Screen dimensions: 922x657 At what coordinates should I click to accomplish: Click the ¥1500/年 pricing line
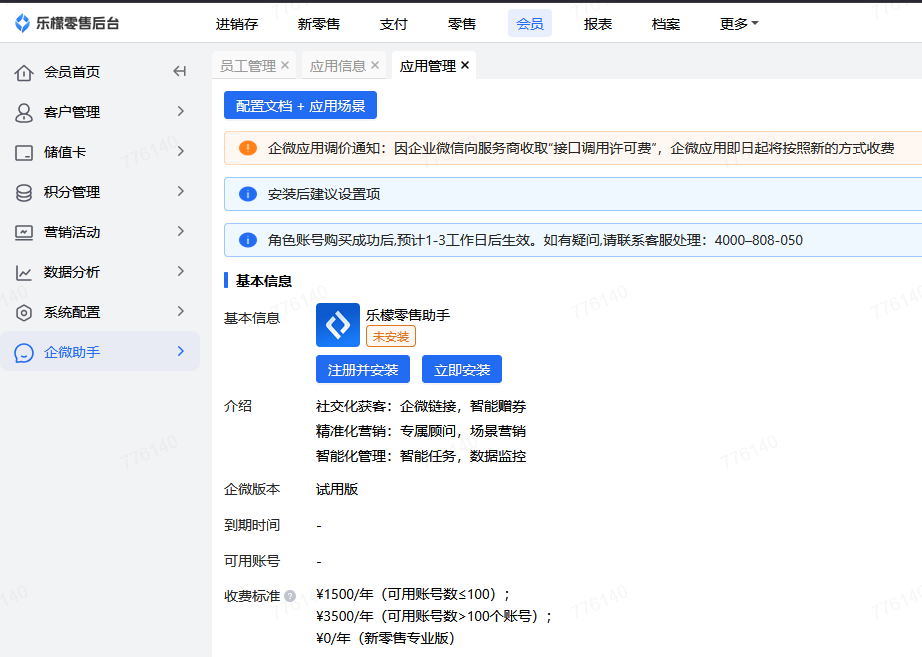[x=413, y=595]
